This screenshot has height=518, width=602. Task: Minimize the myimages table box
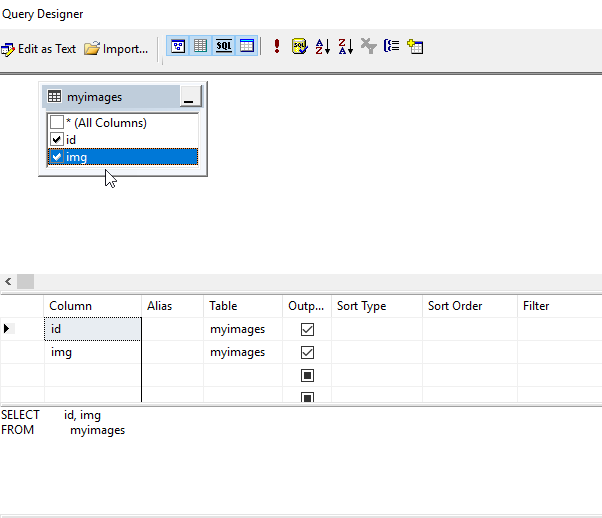190,97
